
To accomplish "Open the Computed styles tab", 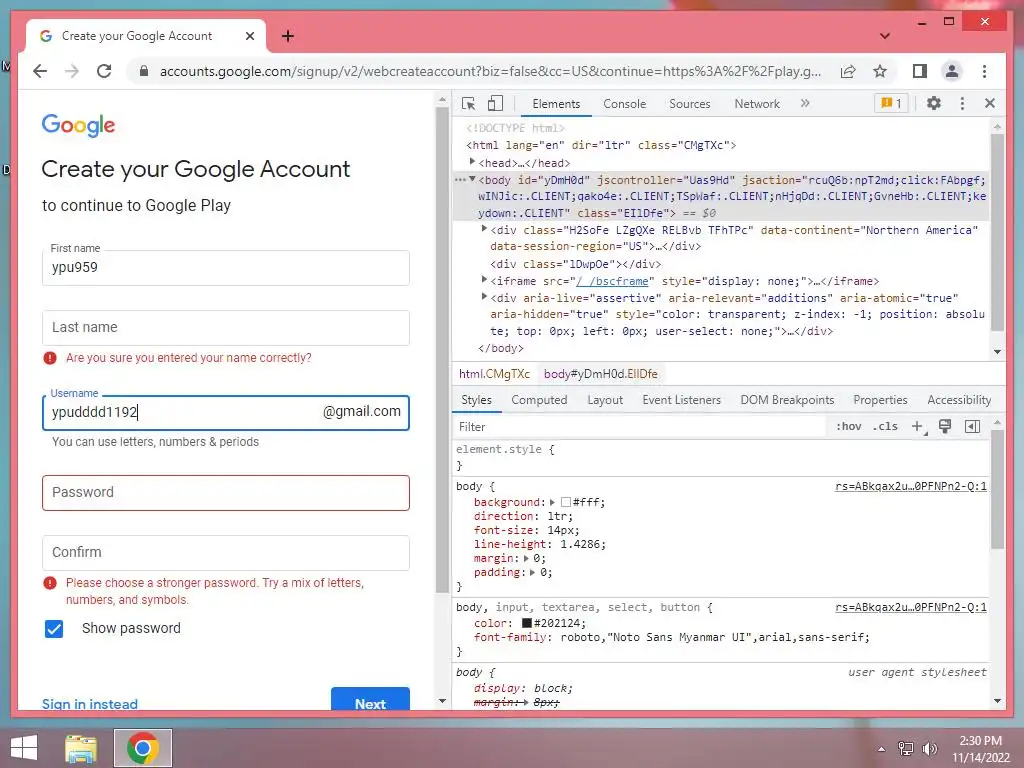I will click(539, 400).
